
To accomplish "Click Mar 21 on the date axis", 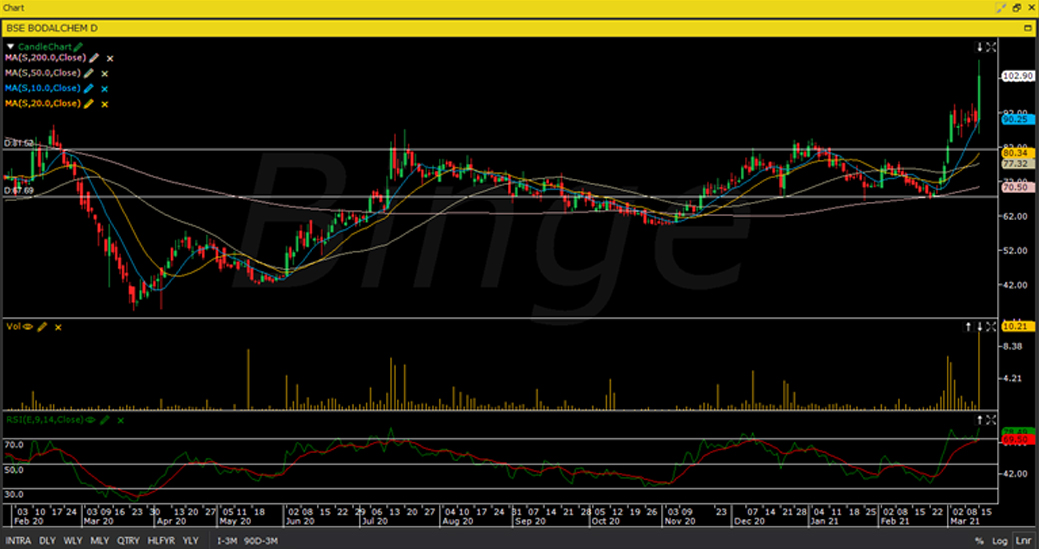I will (965, 522).
